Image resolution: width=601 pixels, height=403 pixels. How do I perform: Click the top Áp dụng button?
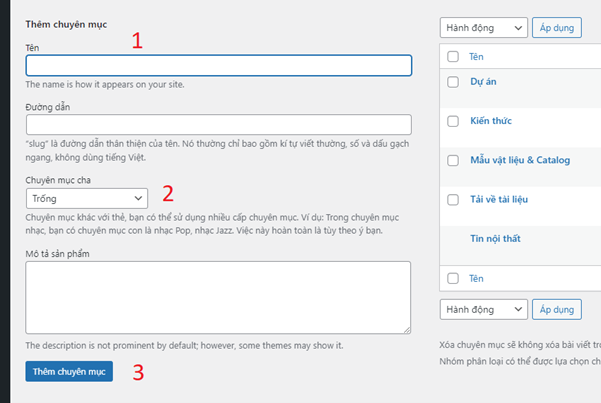coord(557,27)
